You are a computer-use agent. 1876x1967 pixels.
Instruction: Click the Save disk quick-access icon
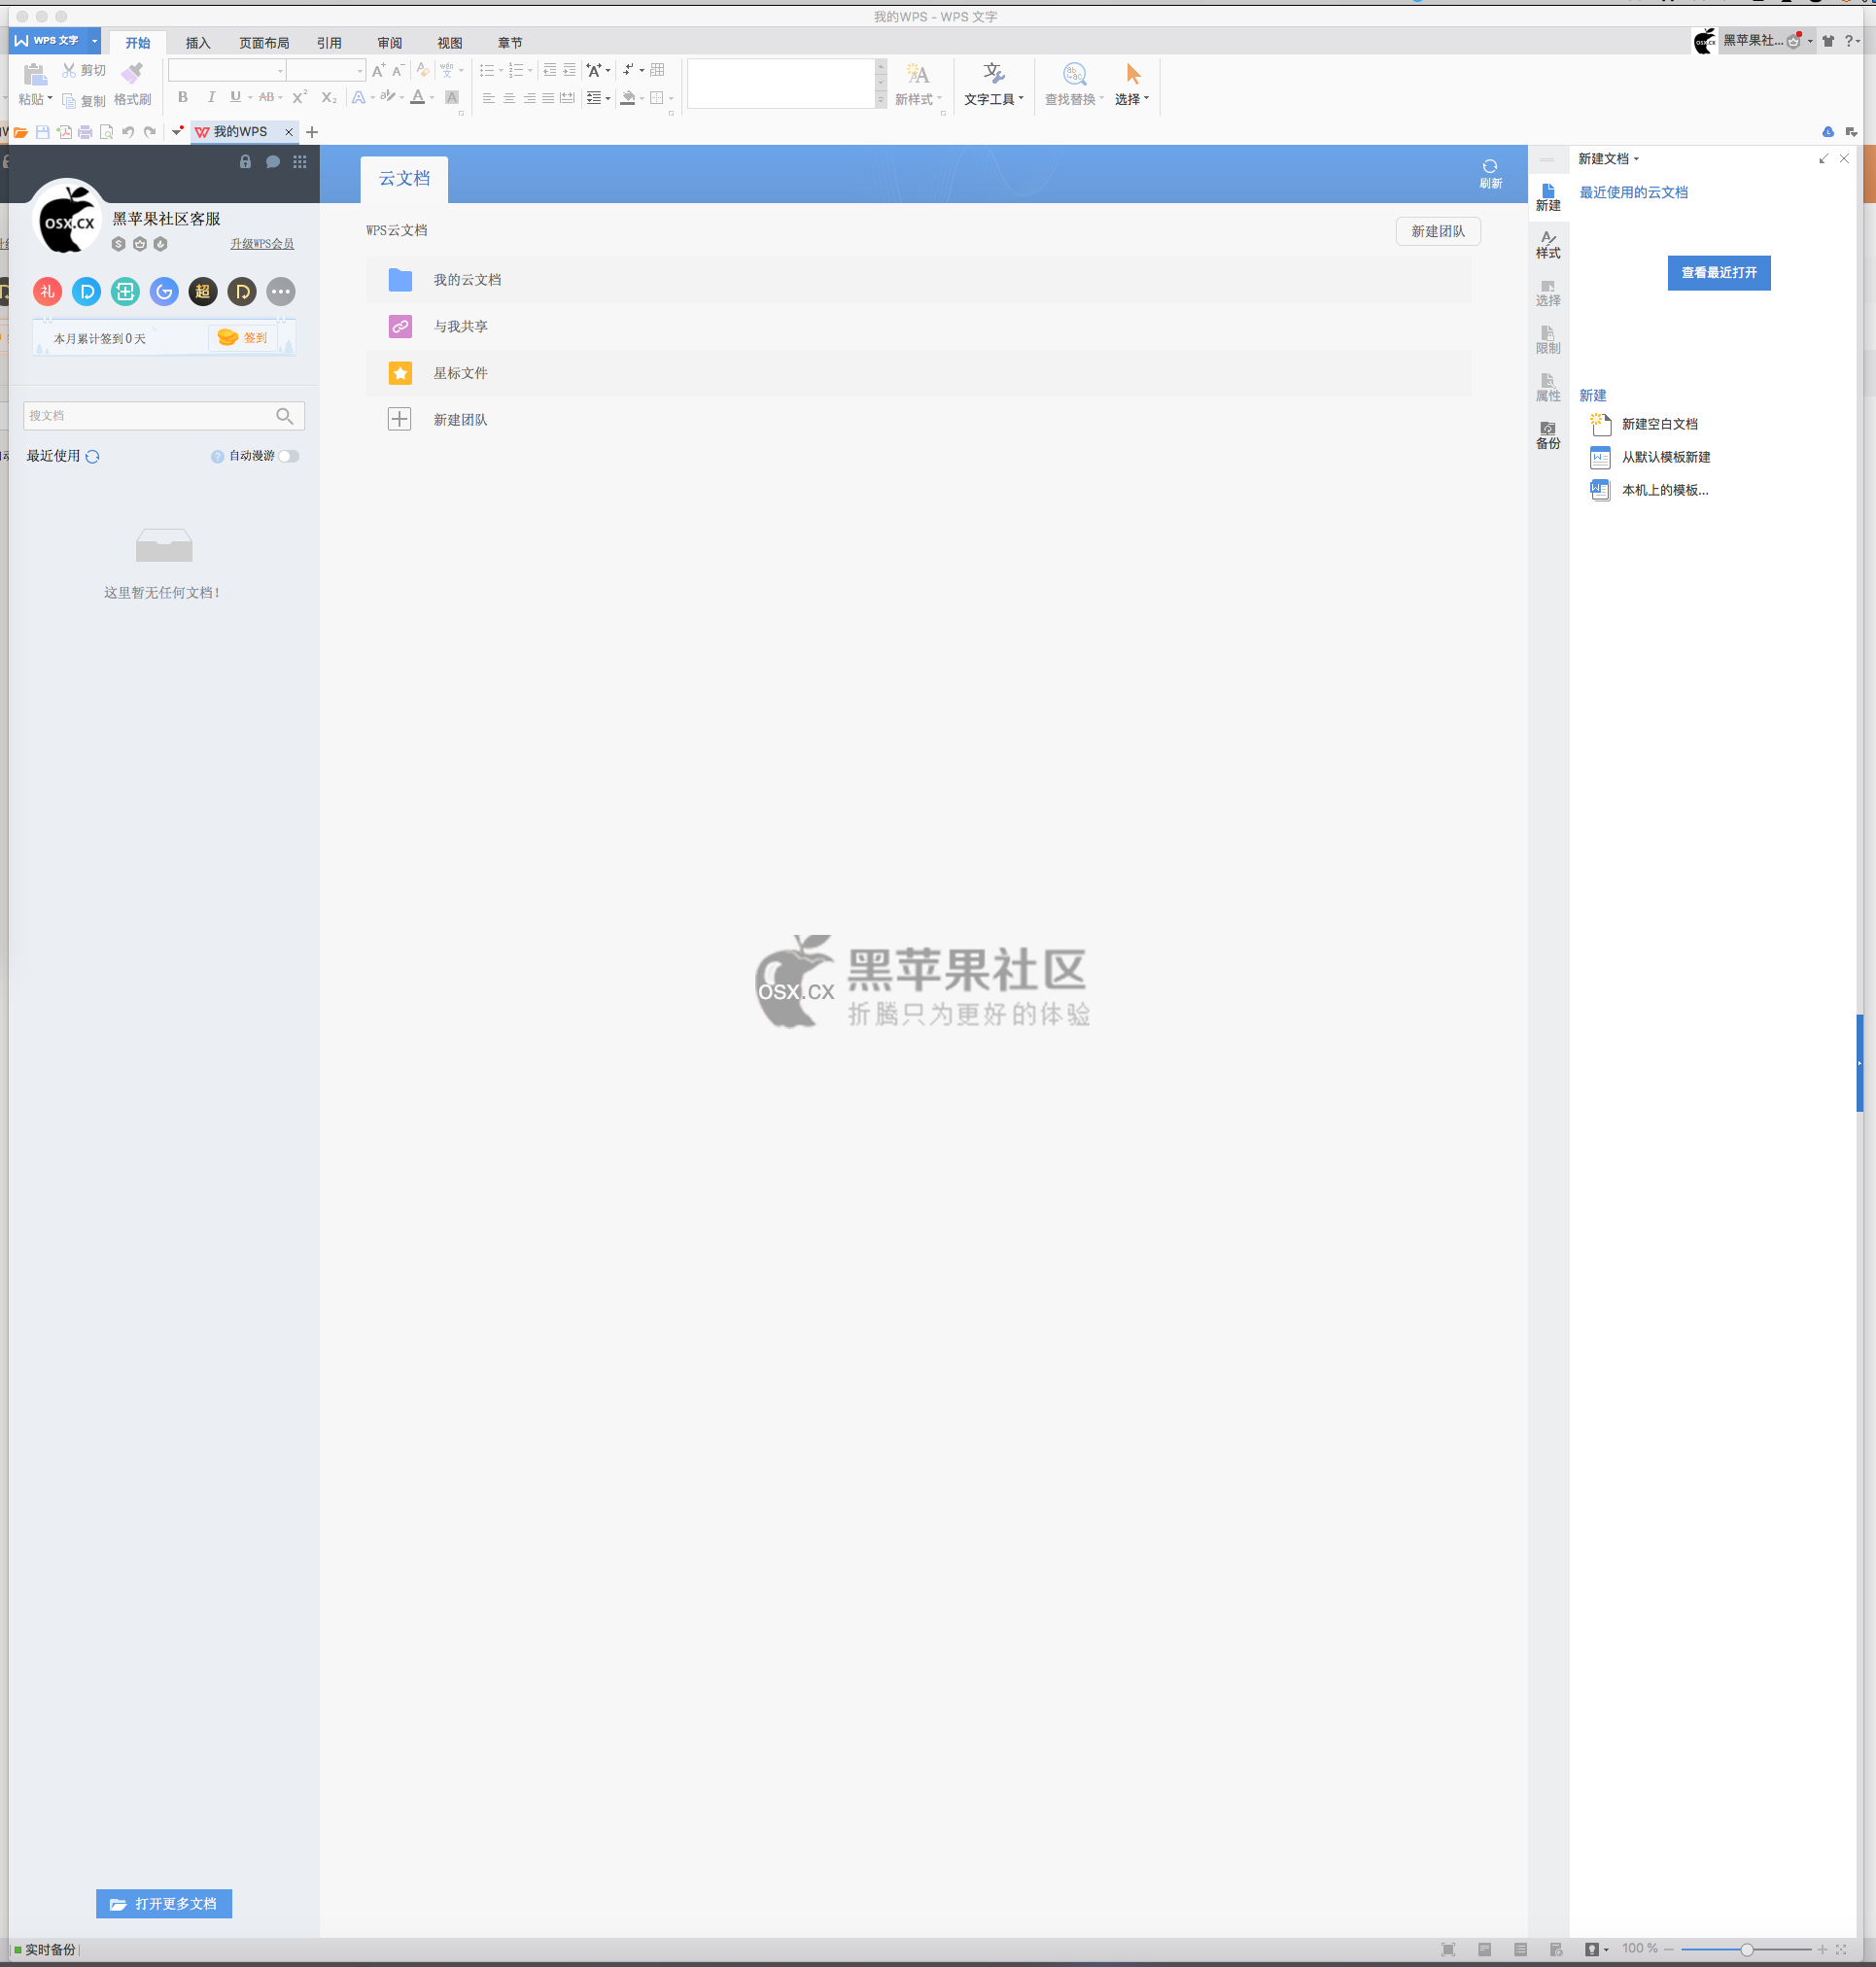pos(42,132)
